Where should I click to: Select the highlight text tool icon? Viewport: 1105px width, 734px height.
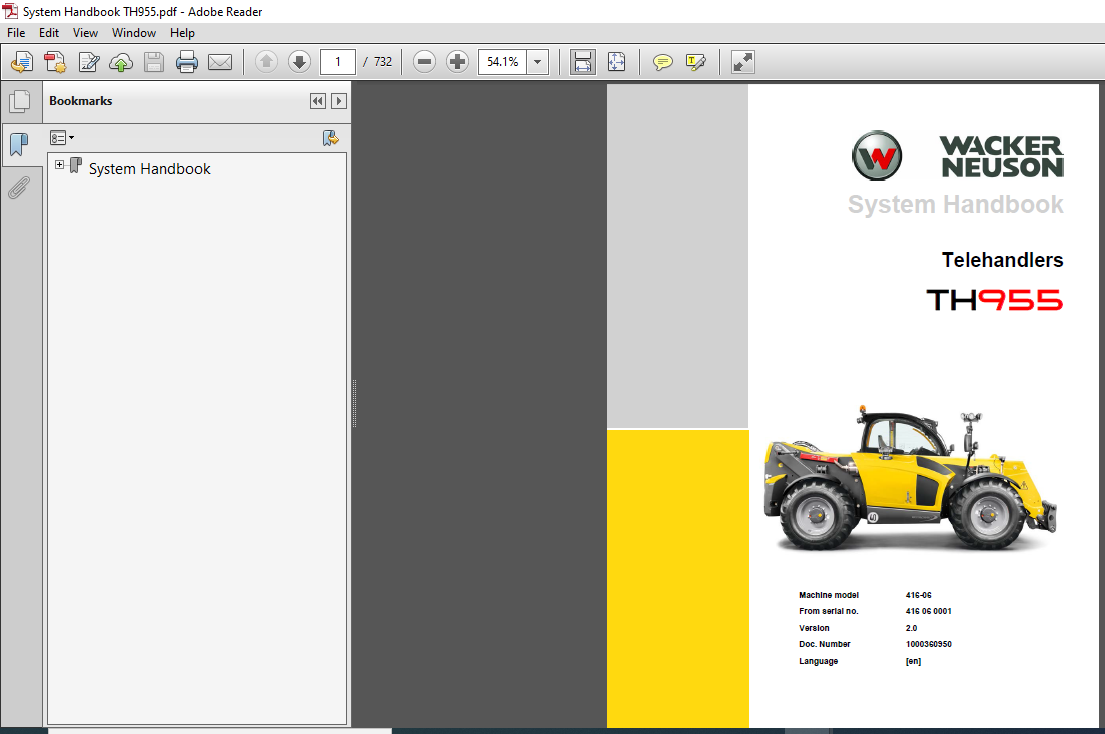[x=695, y=63]
